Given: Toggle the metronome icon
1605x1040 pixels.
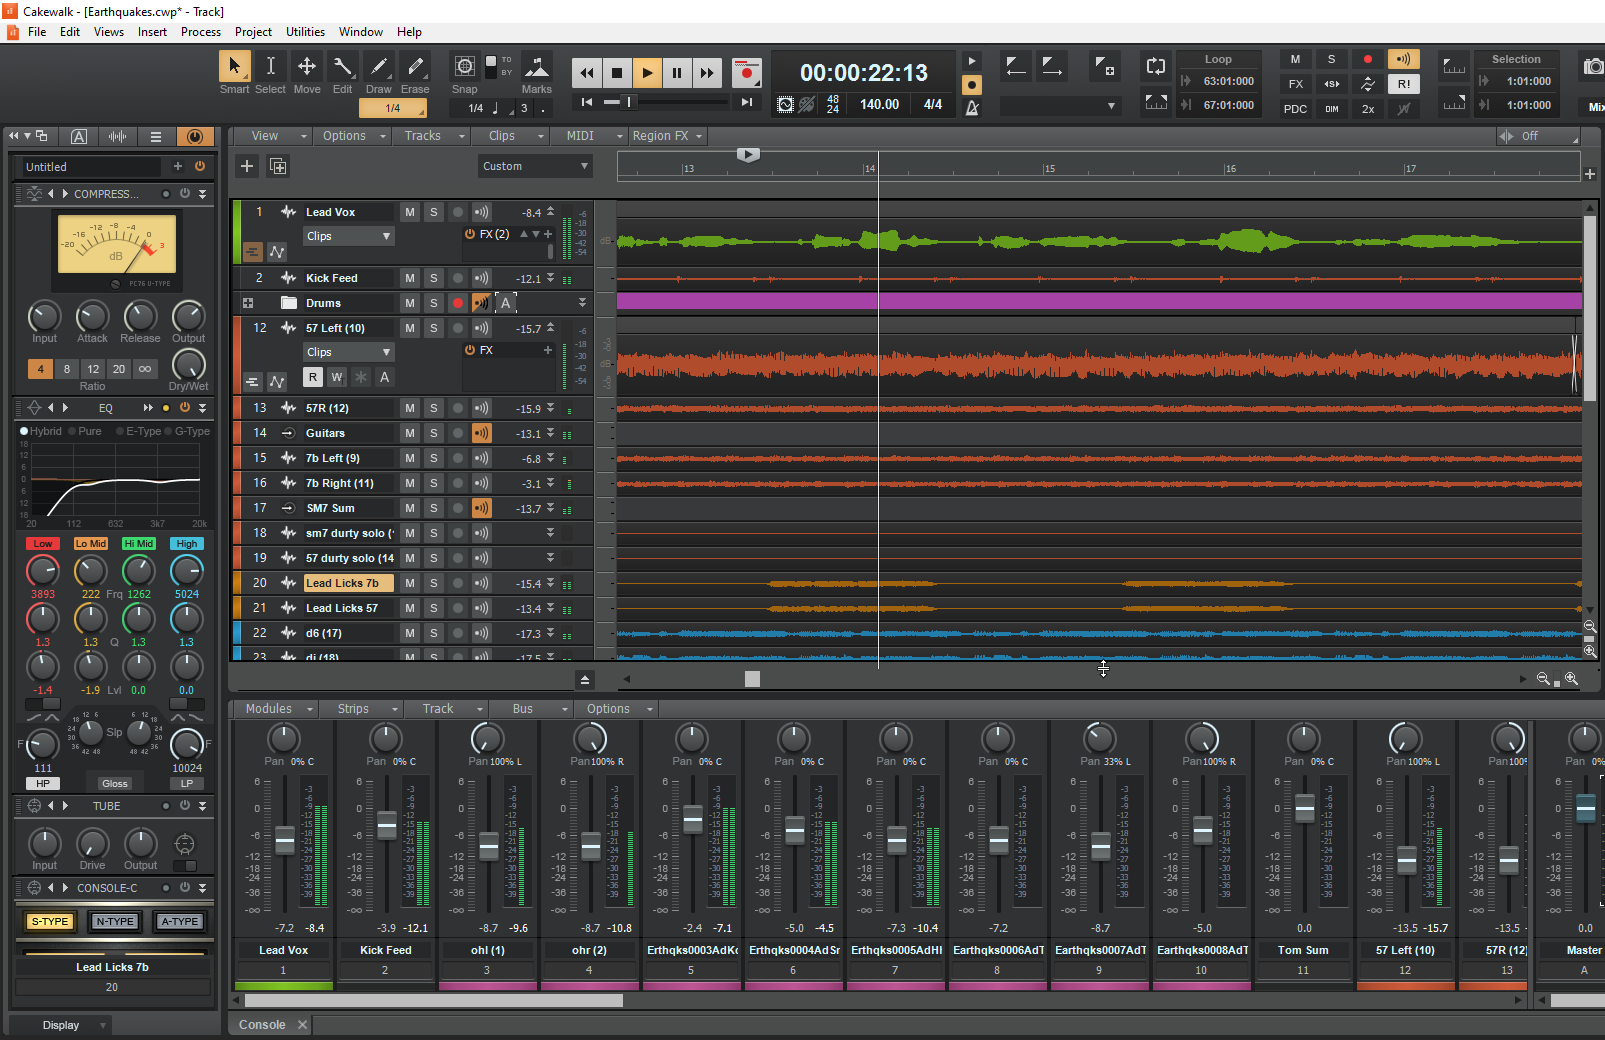Looking at the screenshot, I should pyautogui.click(x=972, y=107).
